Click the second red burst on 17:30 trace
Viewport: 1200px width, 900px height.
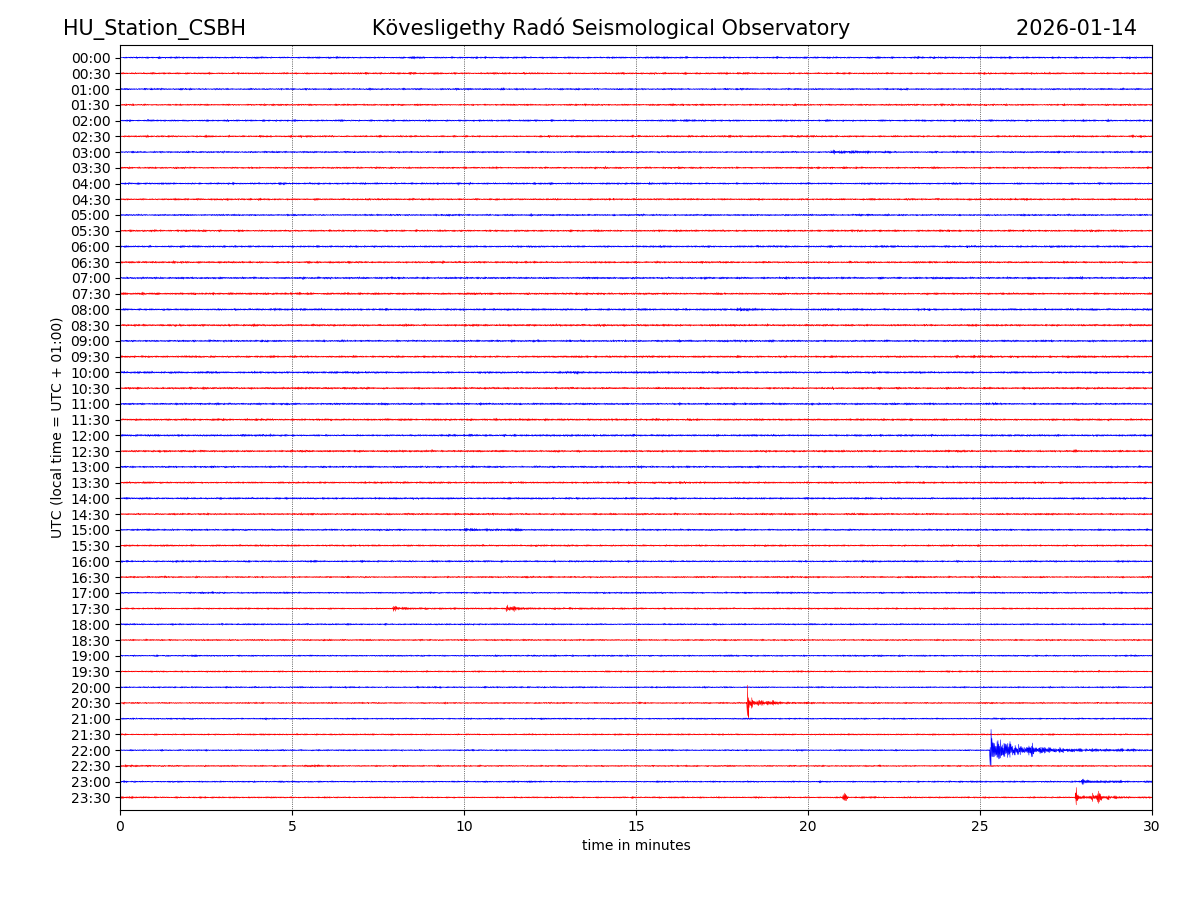(x=511, y=608)
